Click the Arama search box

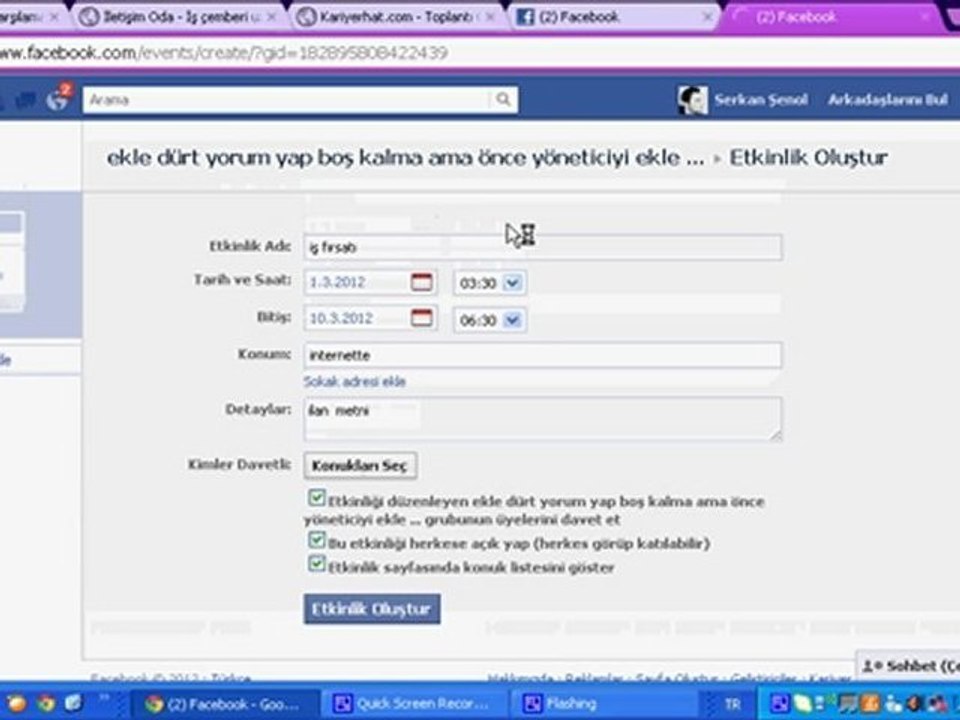[287, 99]
